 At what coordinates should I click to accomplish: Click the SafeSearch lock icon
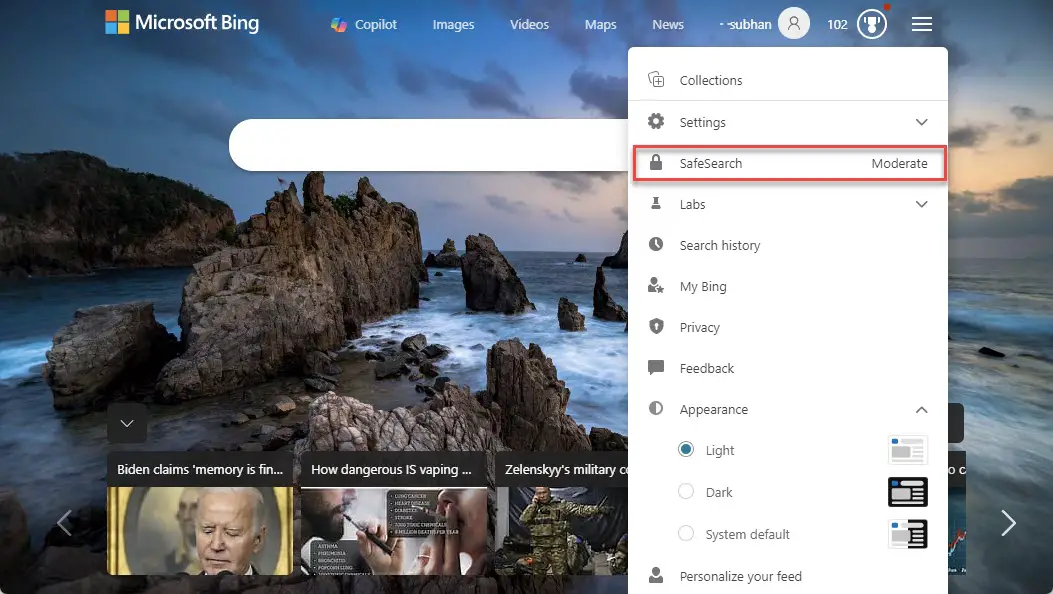pos(656,162)
